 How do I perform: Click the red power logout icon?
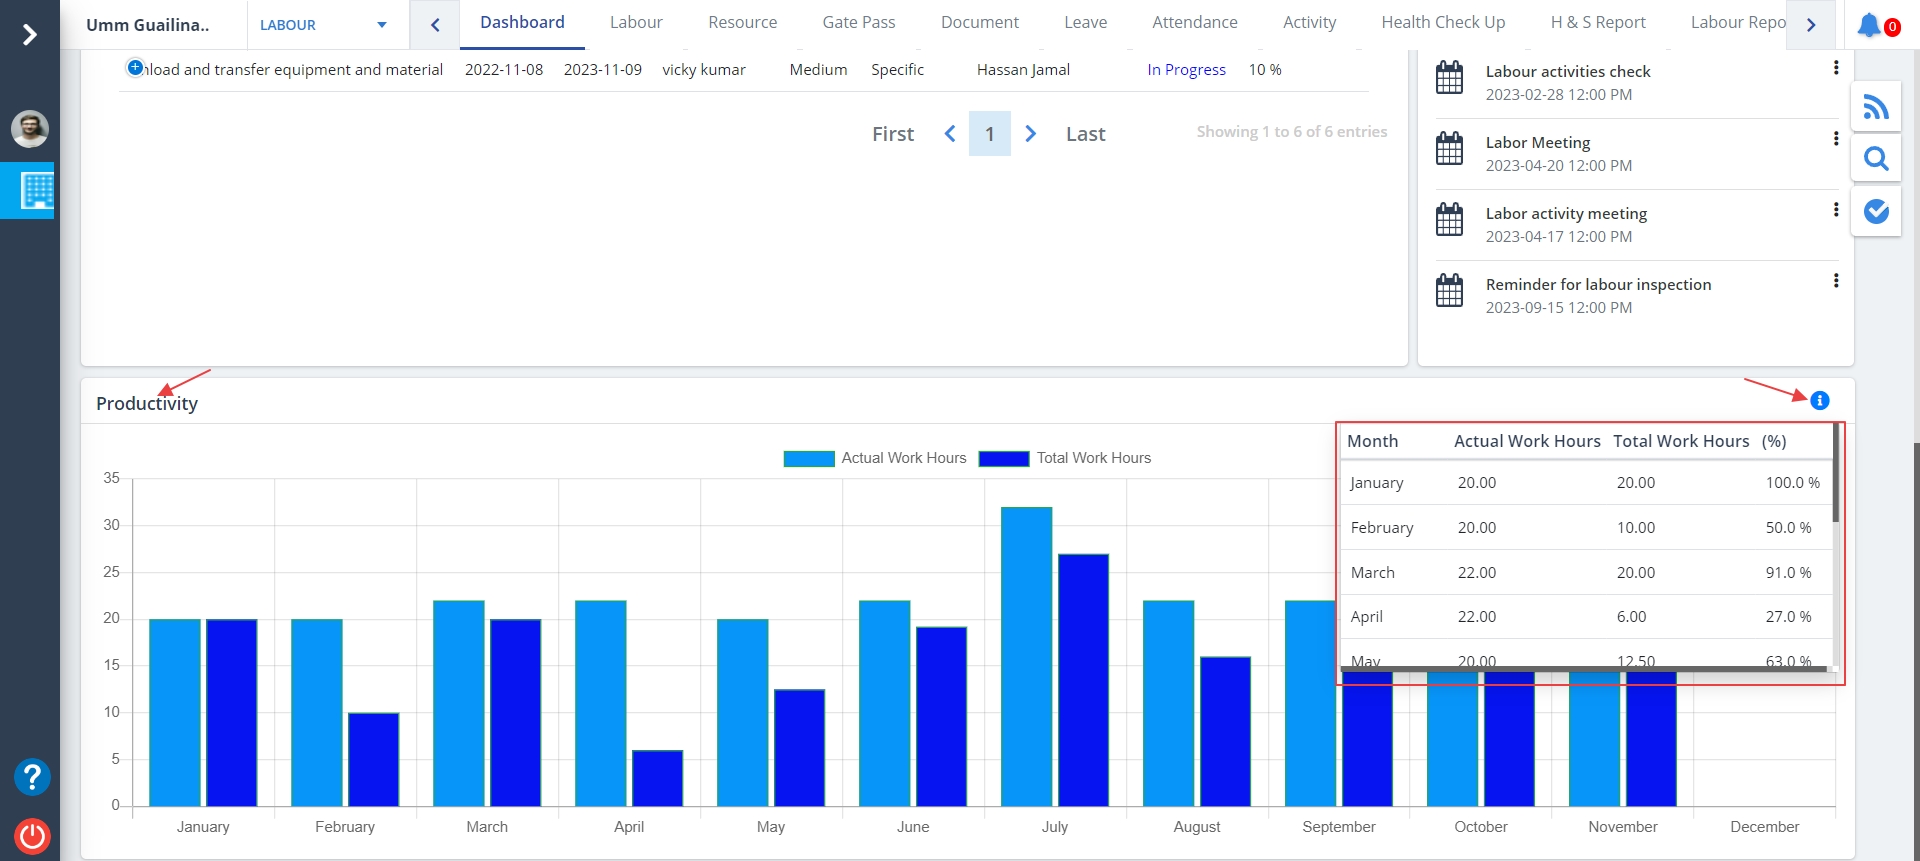32,835
